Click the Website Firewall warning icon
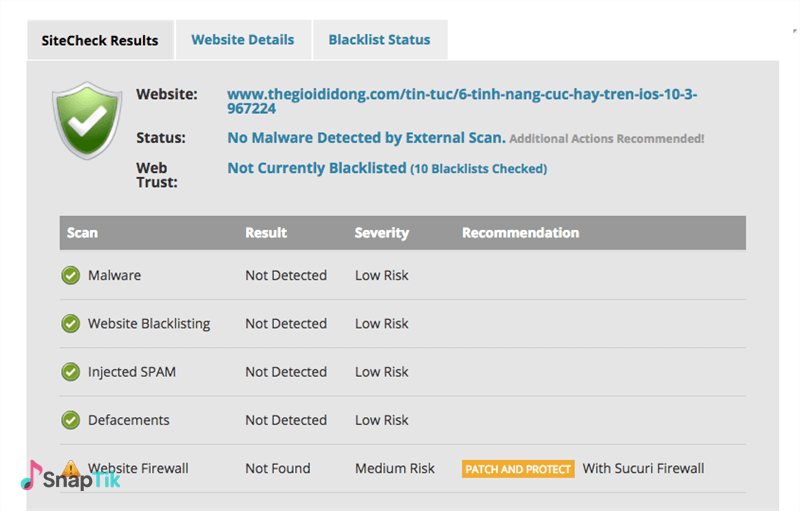This screenshot has width=800, height=511. (x=70, y=467)
